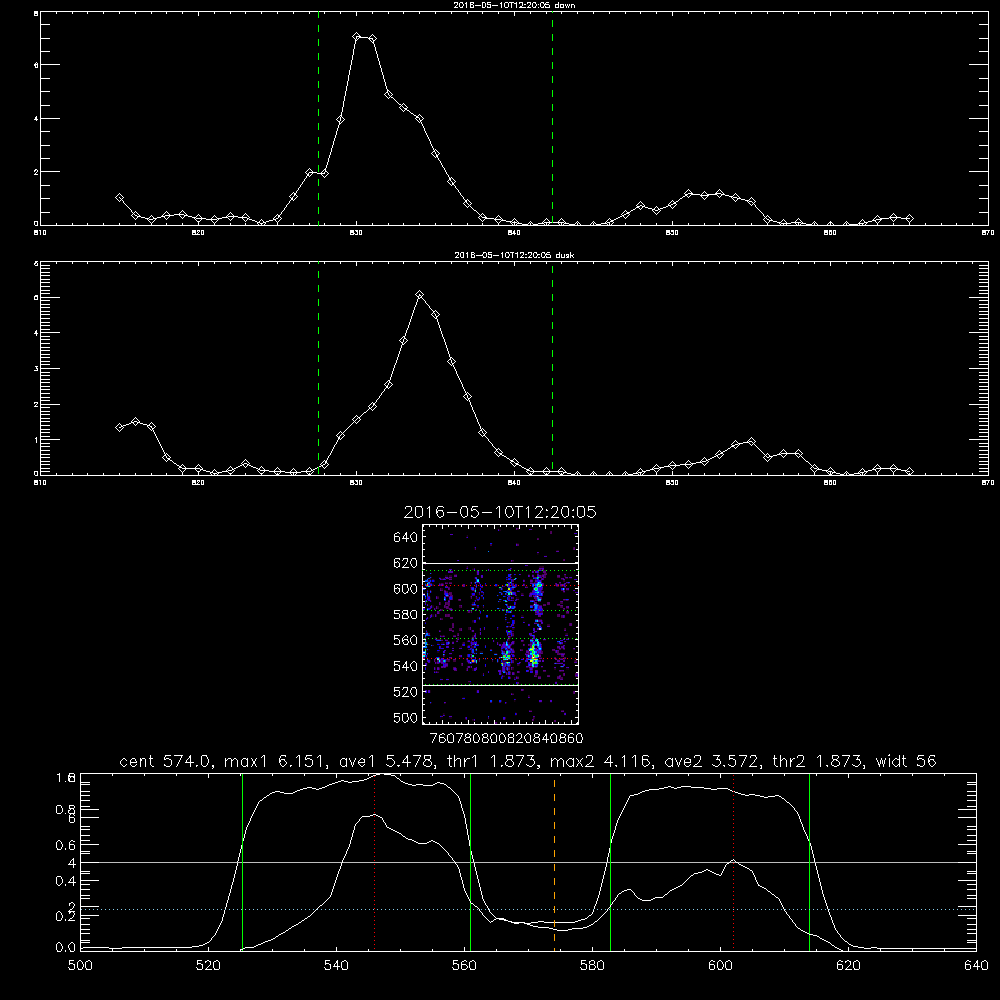The image size is (1000, 1000).
Task: Click the 500 label on the spectral image y-axis
Action: (x=405, y=717)
